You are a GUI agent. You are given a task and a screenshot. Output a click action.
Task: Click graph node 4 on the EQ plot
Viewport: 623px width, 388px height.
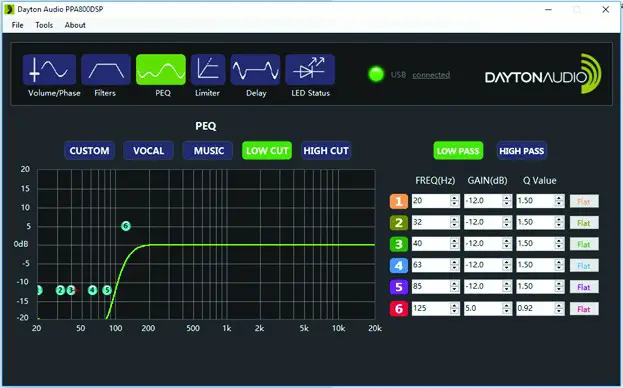point(92,290)
